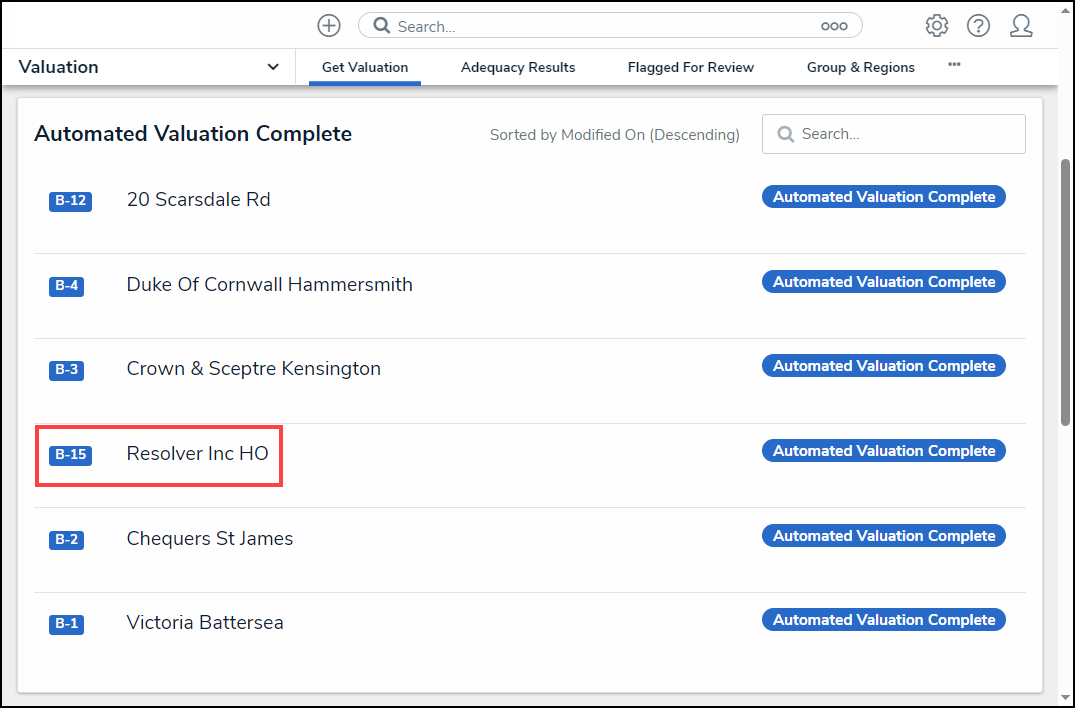Open the help question mark icon
The height and width of the screenshot is (708, 1075).
tap(978, 26)
